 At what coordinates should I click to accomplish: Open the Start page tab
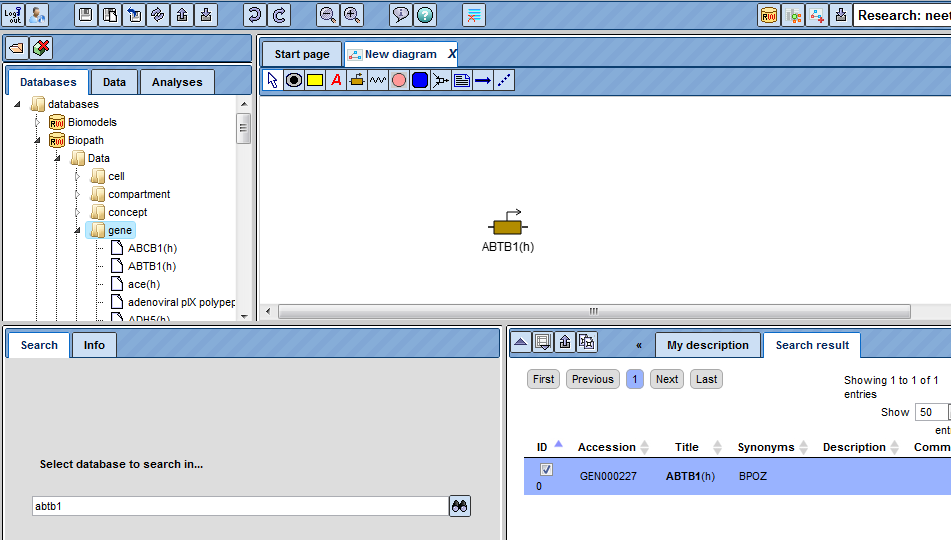302,54
